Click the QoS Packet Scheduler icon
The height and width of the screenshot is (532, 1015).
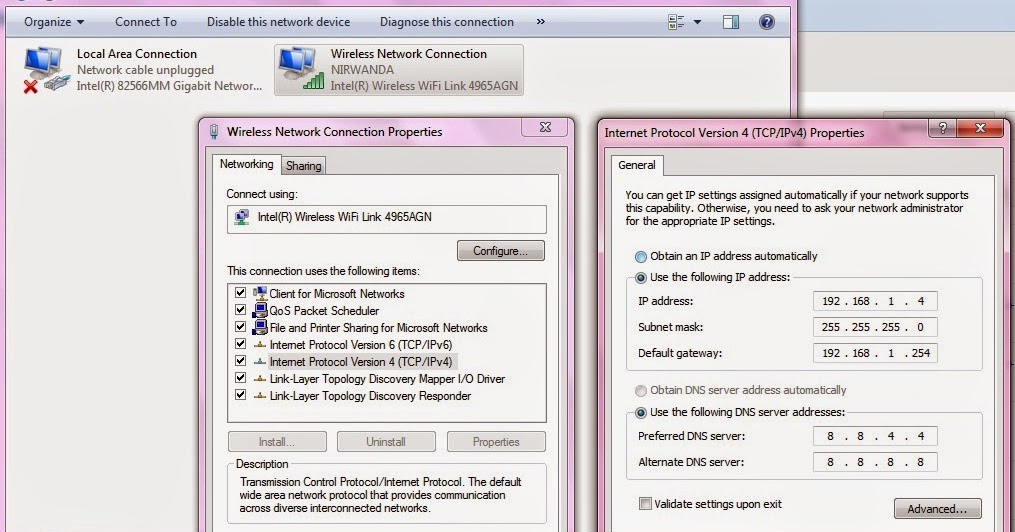[x=260, y=311]
